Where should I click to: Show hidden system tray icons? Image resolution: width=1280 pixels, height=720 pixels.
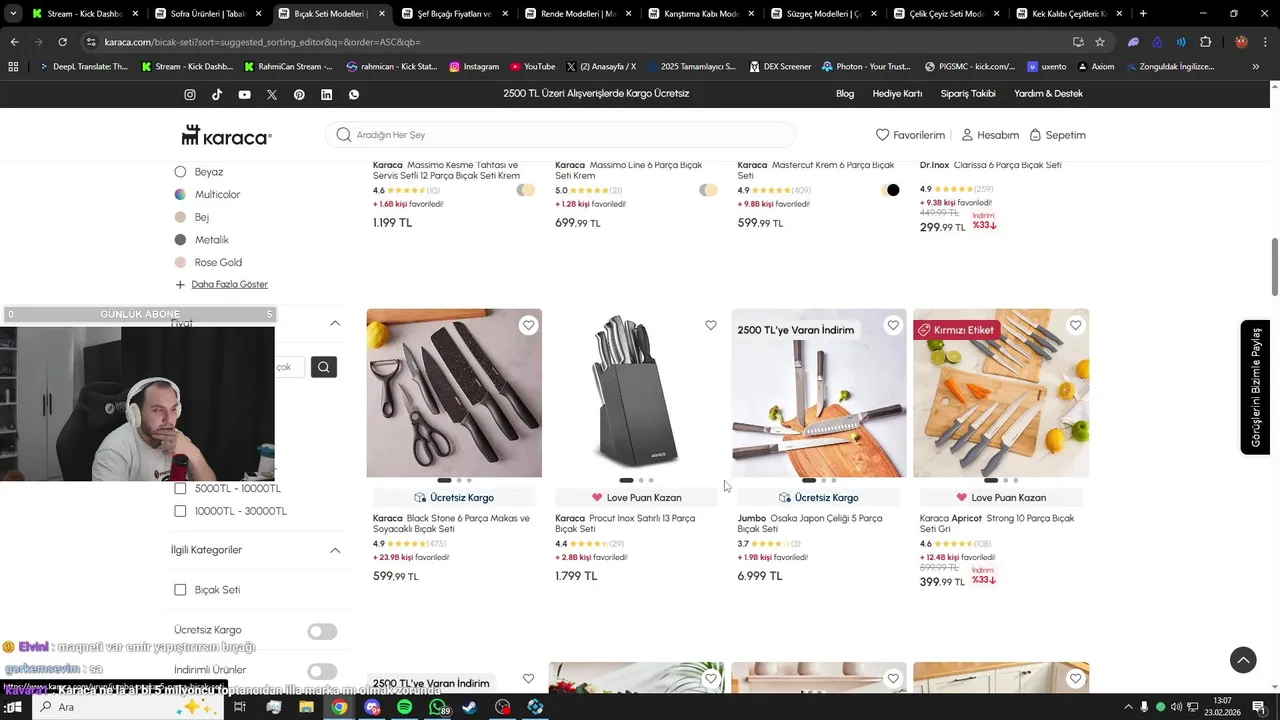(1128, 707)
